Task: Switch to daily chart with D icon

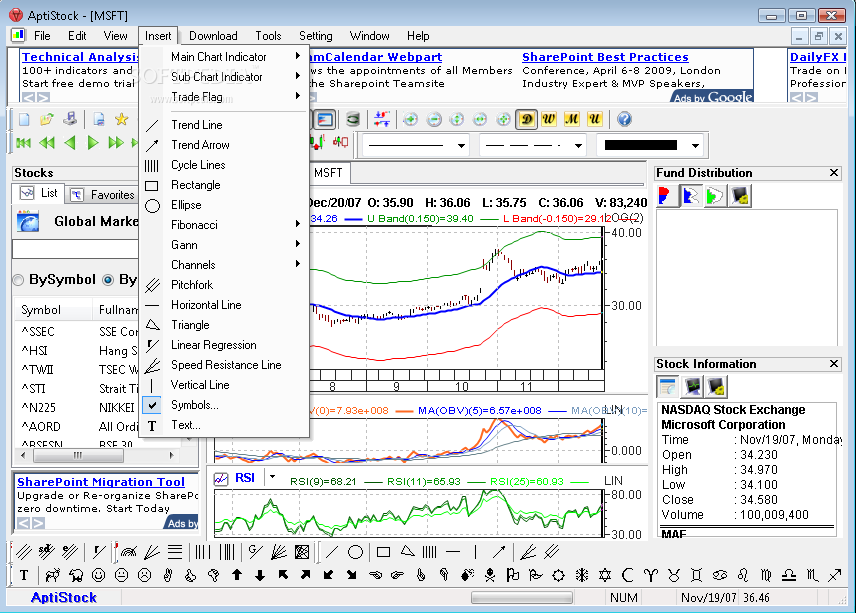Action: pyautogui.click(x=526, y=119)
